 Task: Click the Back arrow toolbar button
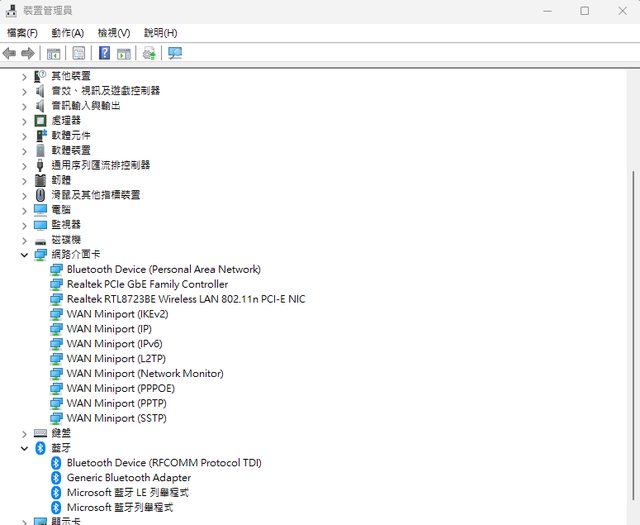(x=10, y=53)
